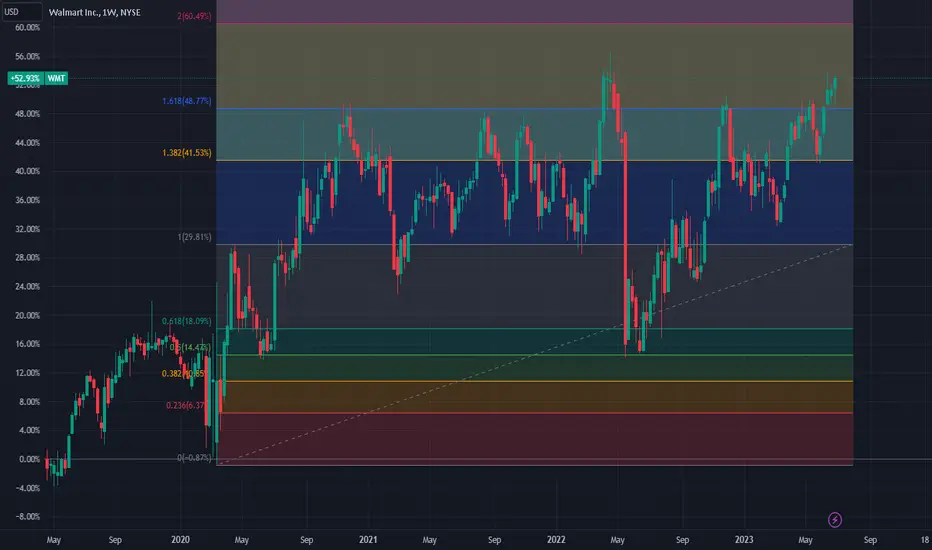Click 56.00% on the price axis
The image size is (932, 550).
pos(27,56)
